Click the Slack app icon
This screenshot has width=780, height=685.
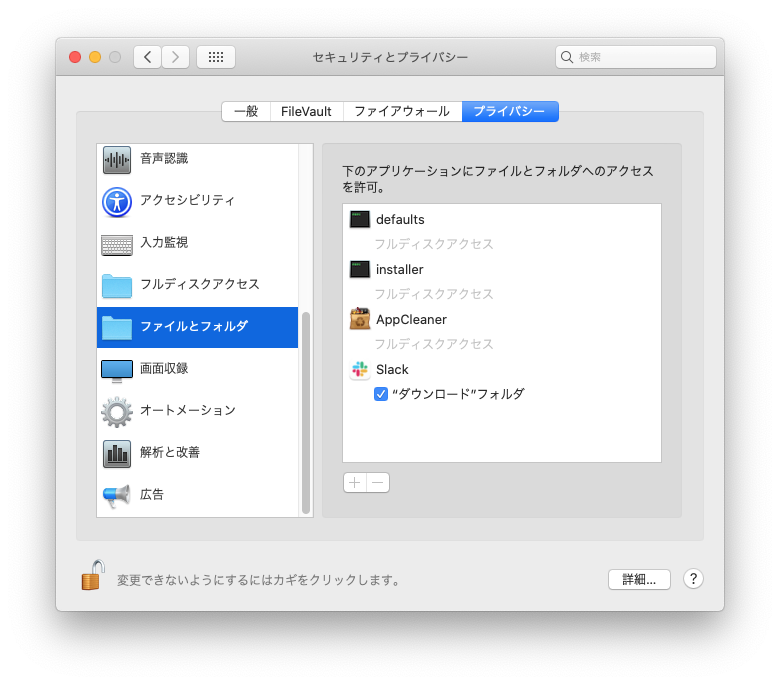click(x=360, y=370)
